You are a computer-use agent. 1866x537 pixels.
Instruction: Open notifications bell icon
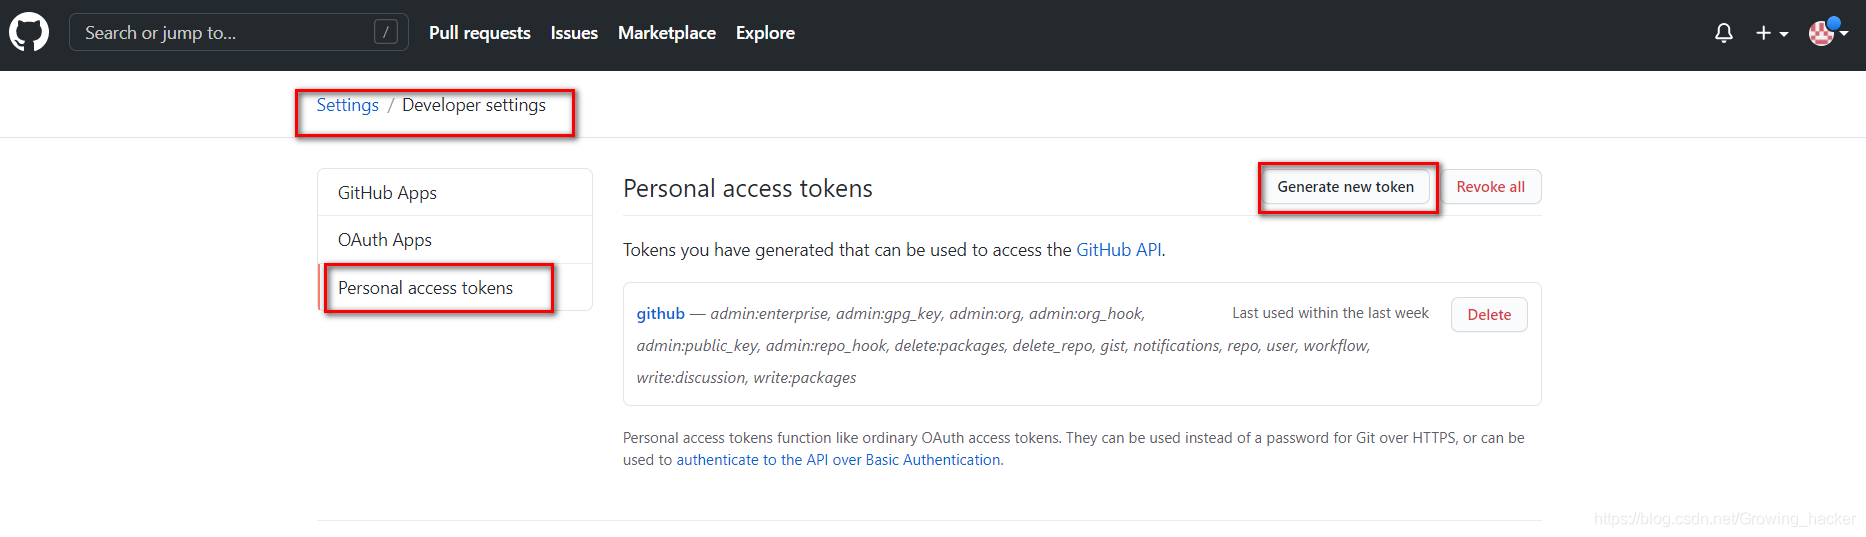pos(1724,33)
